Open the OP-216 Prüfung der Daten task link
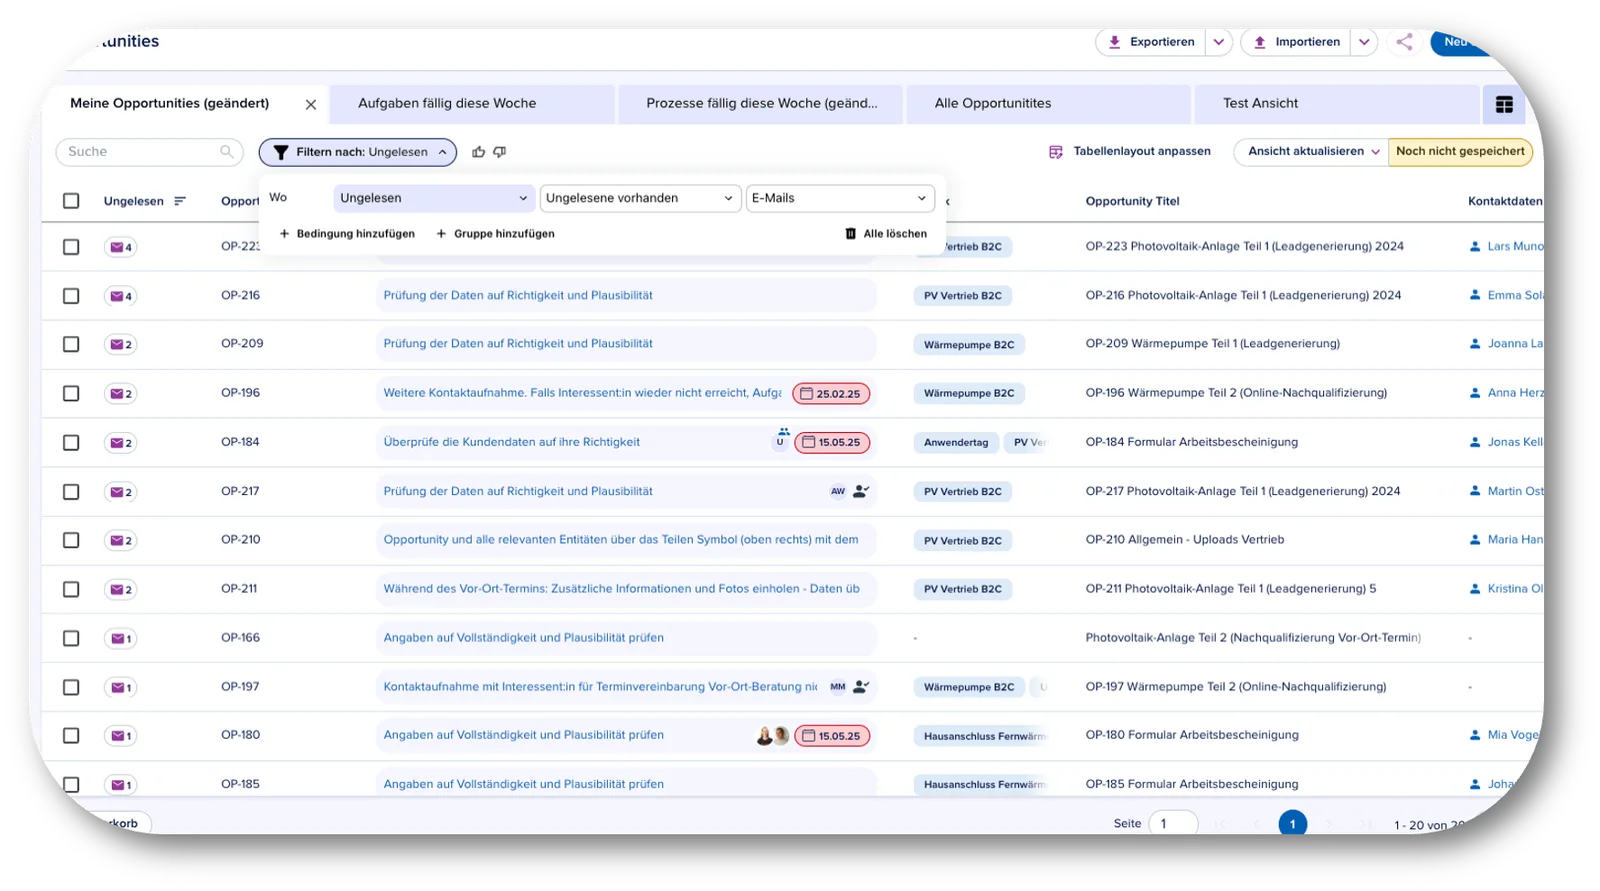 click(518, 295)
